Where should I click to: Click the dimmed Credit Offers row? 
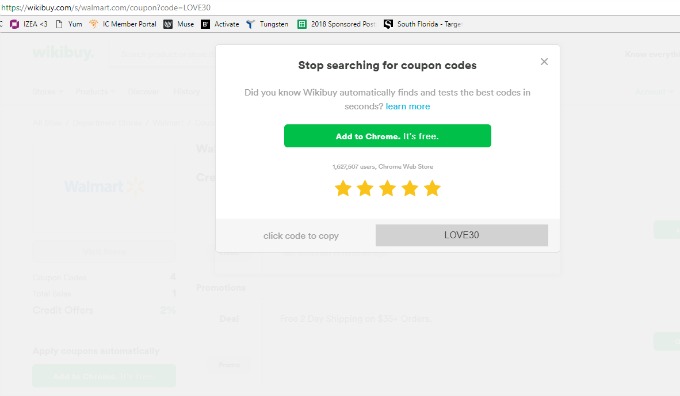coord(104,310)
